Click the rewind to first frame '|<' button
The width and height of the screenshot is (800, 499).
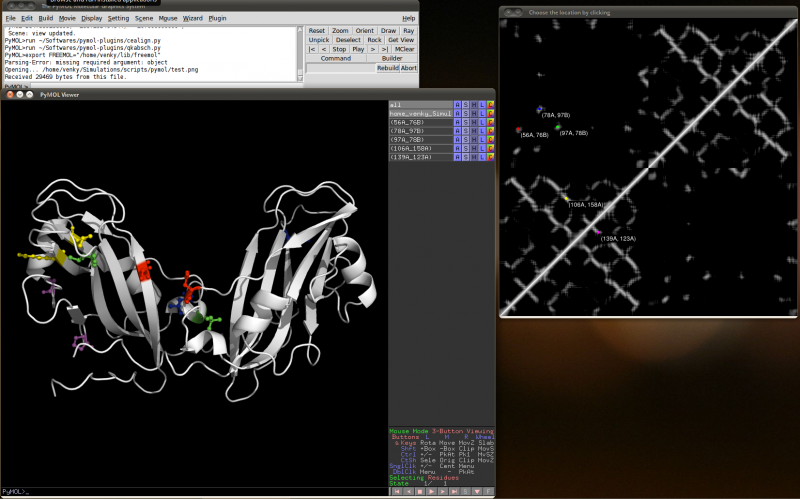point(313,48)
